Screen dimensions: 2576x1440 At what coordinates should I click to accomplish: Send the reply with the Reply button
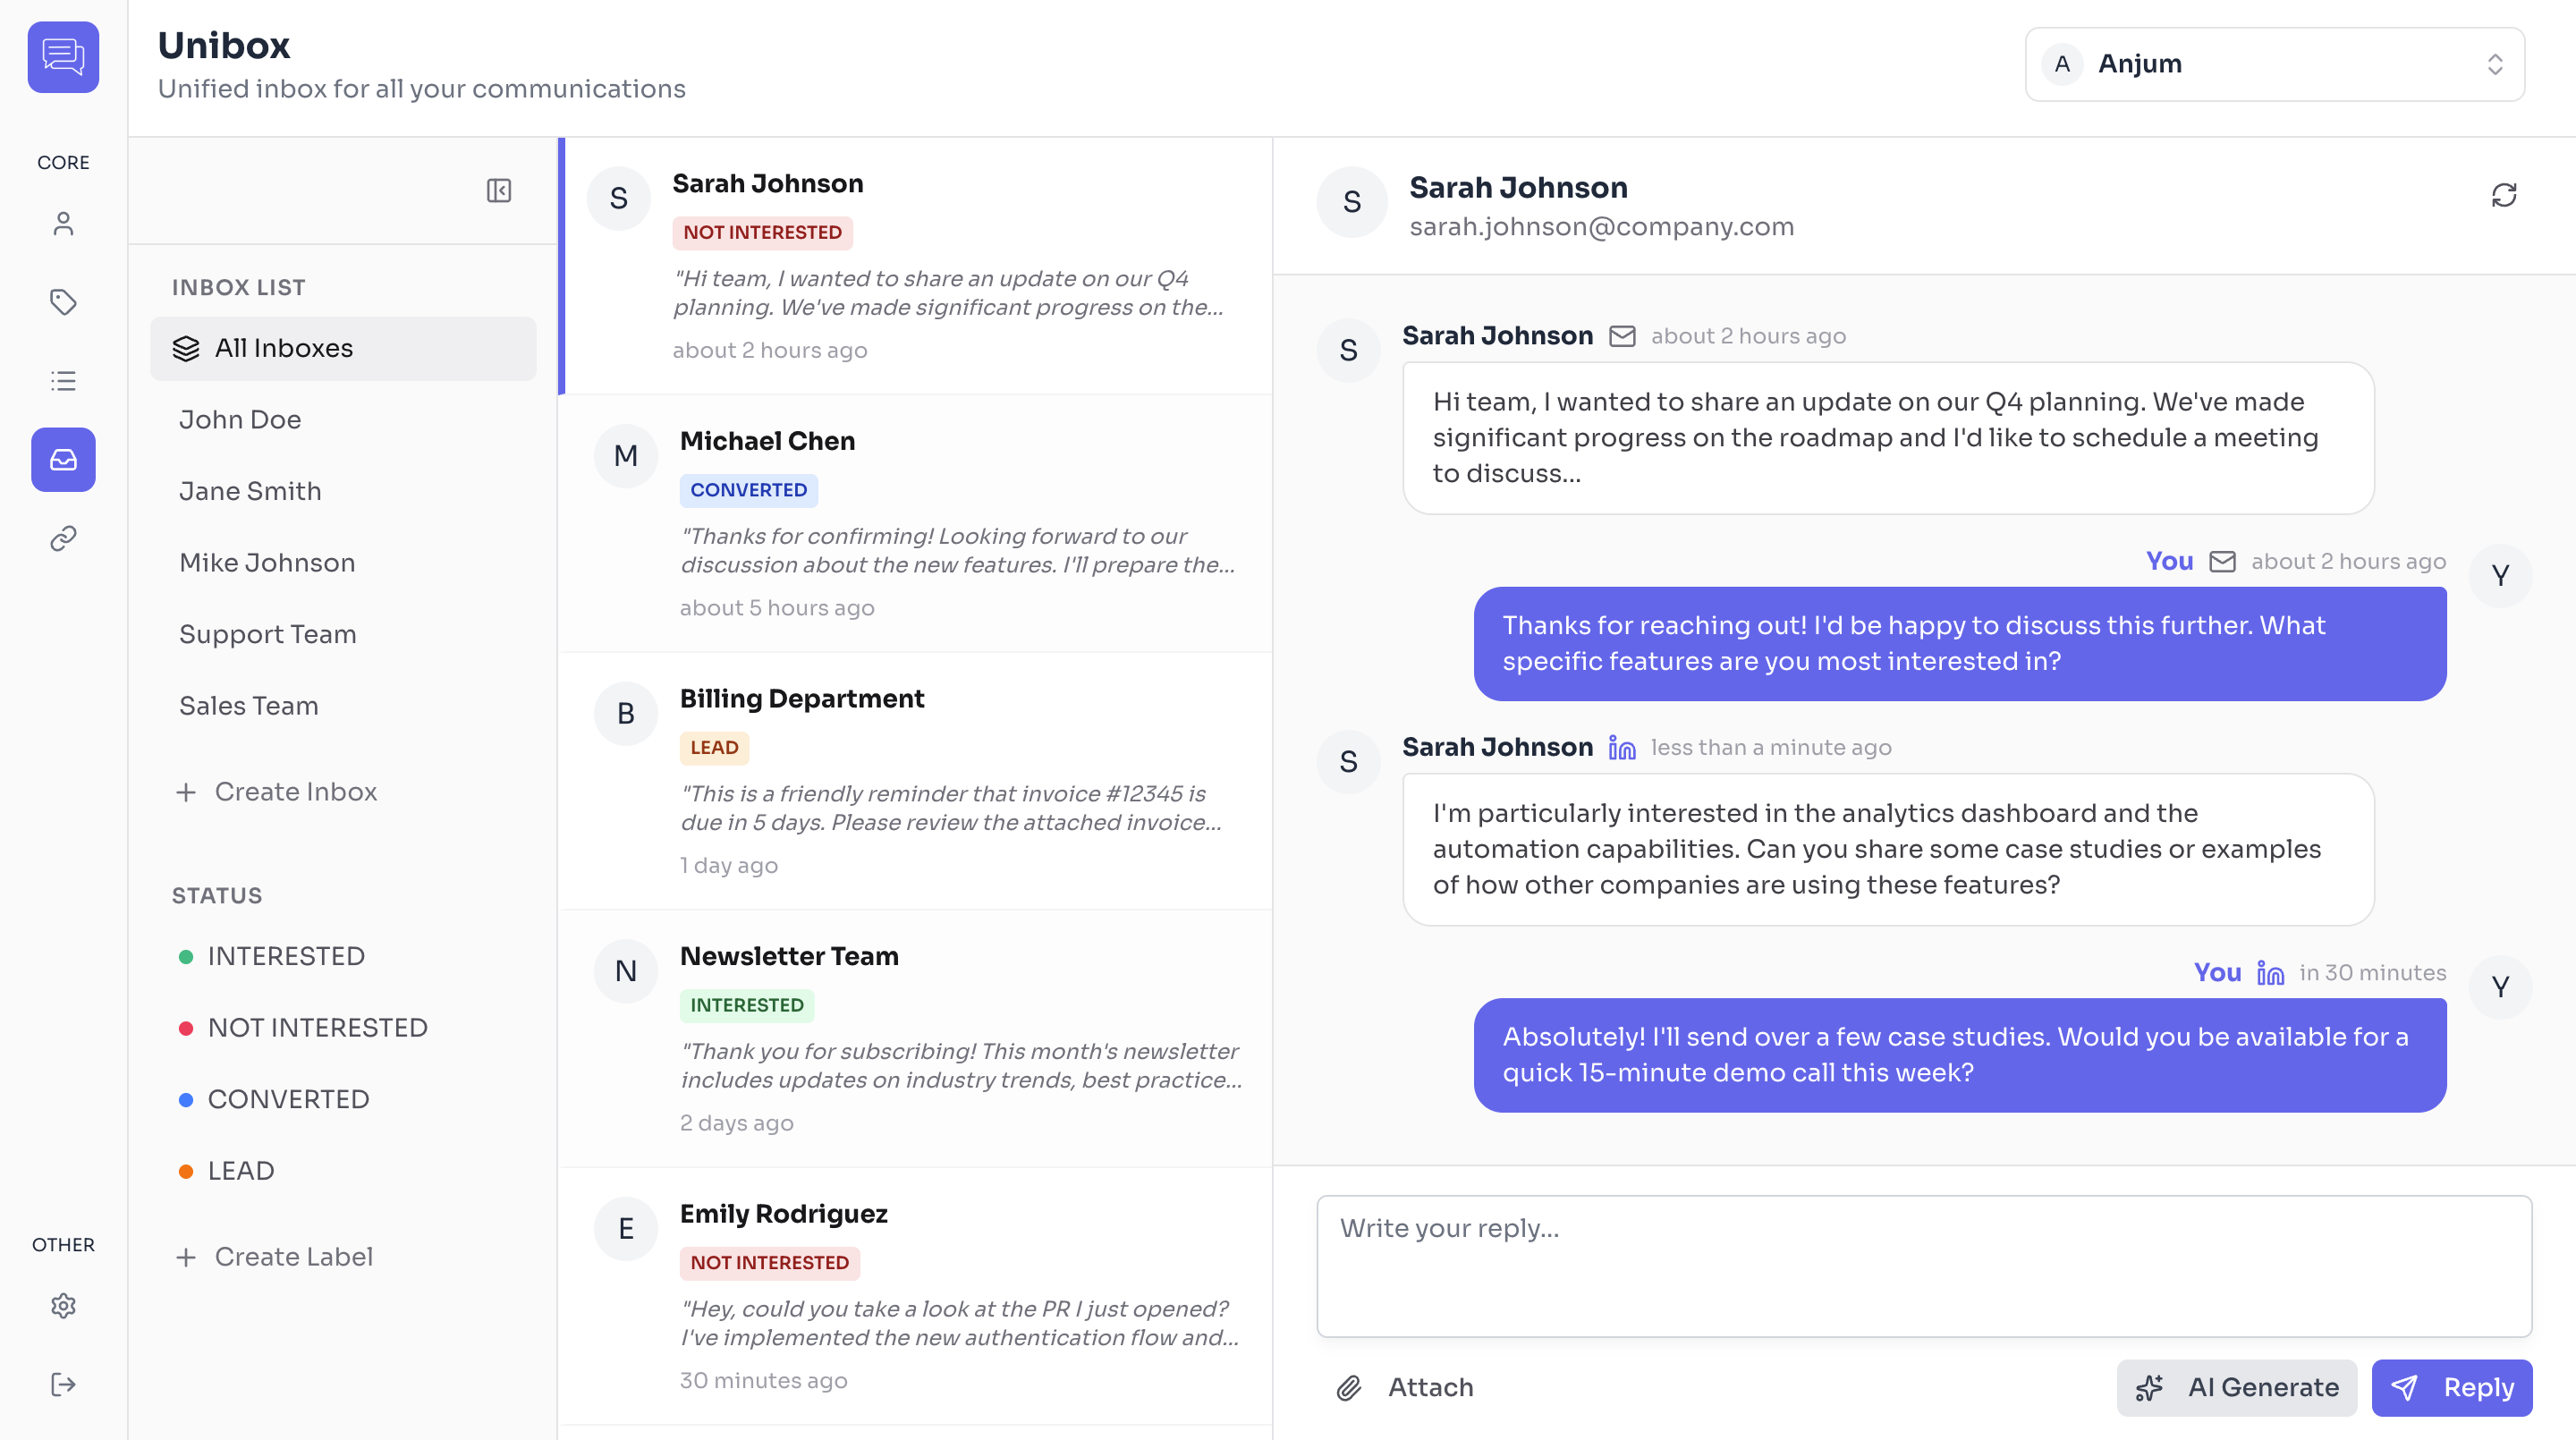[2452, 1387]
